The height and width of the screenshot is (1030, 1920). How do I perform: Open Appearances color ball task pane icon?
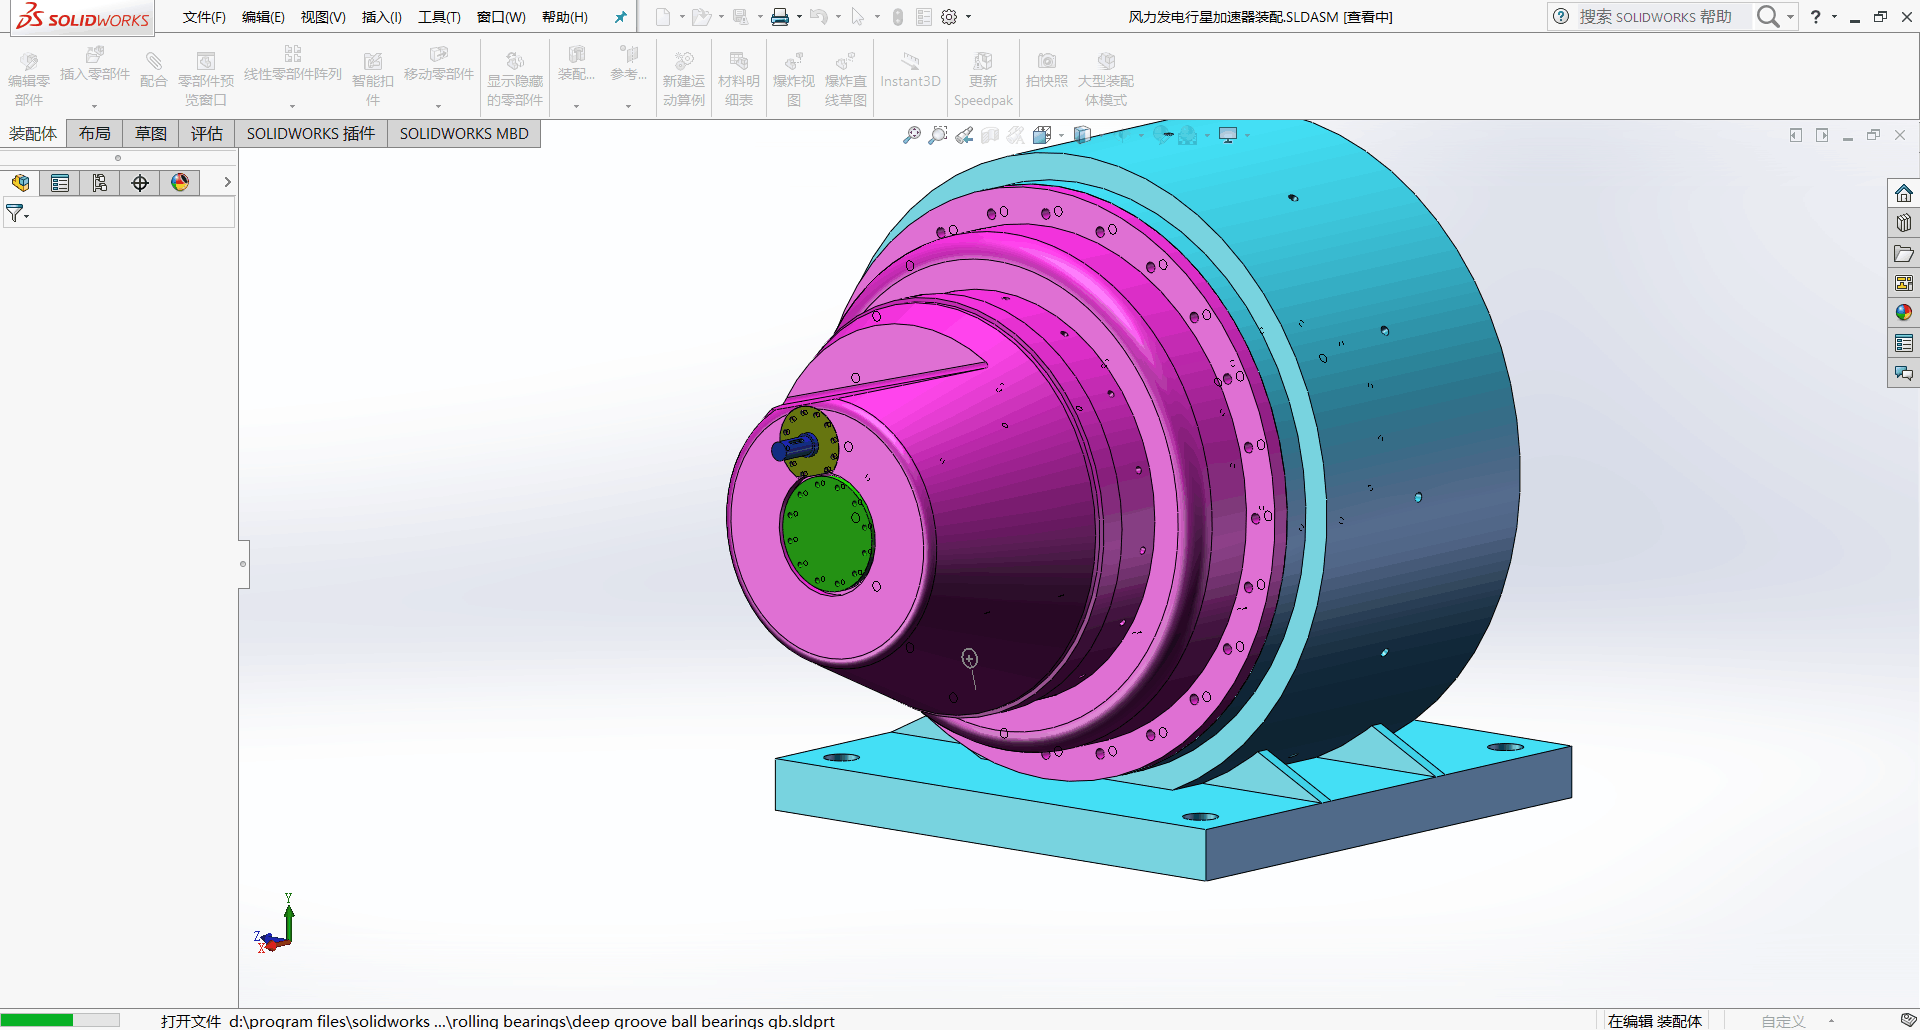click(x=1904, y=313)
